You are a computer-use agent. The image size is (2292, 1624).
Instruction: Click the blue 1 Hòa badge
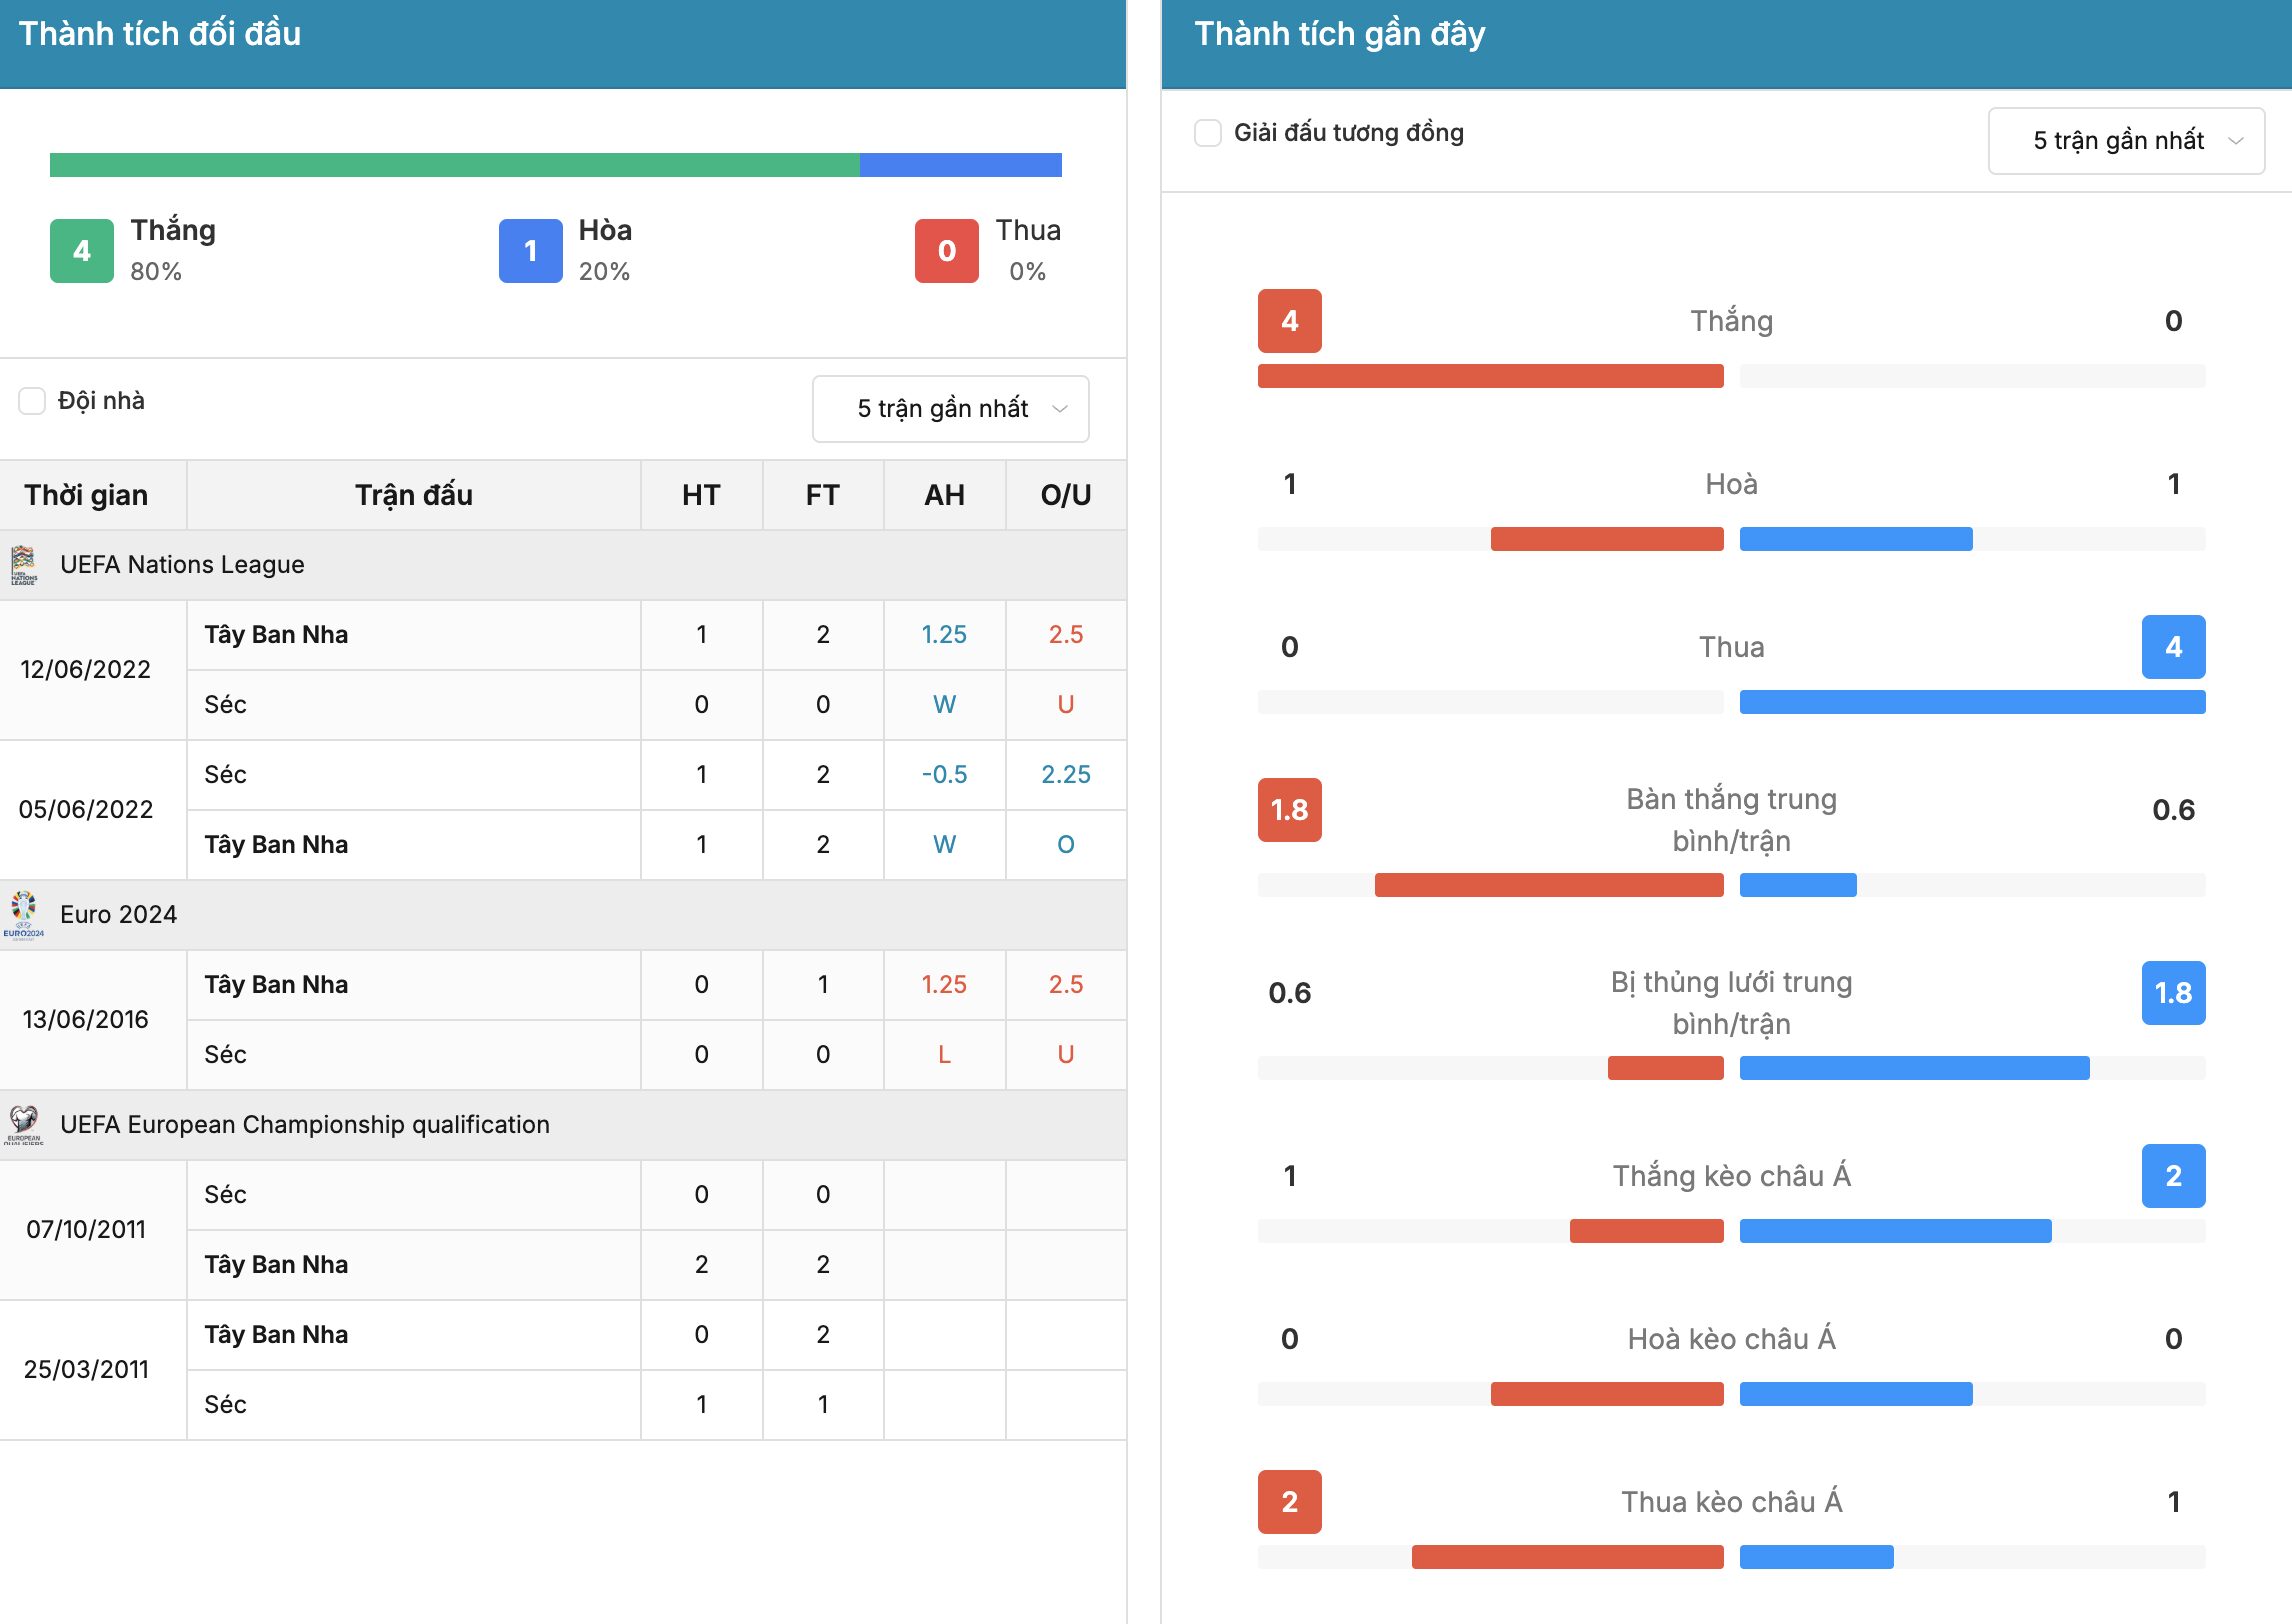[531, 251]
